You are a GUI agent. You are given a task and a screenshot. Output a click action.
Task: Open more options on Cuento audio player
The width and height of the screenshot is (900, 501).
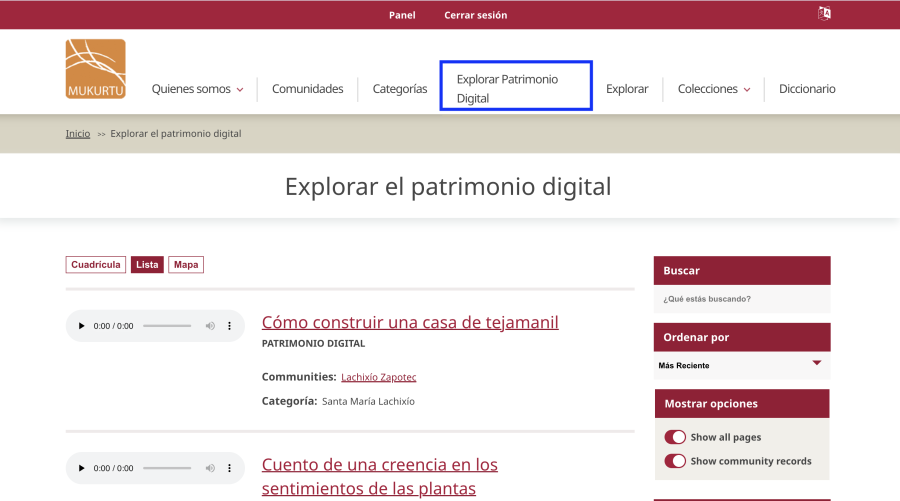(x=230, y=468)
